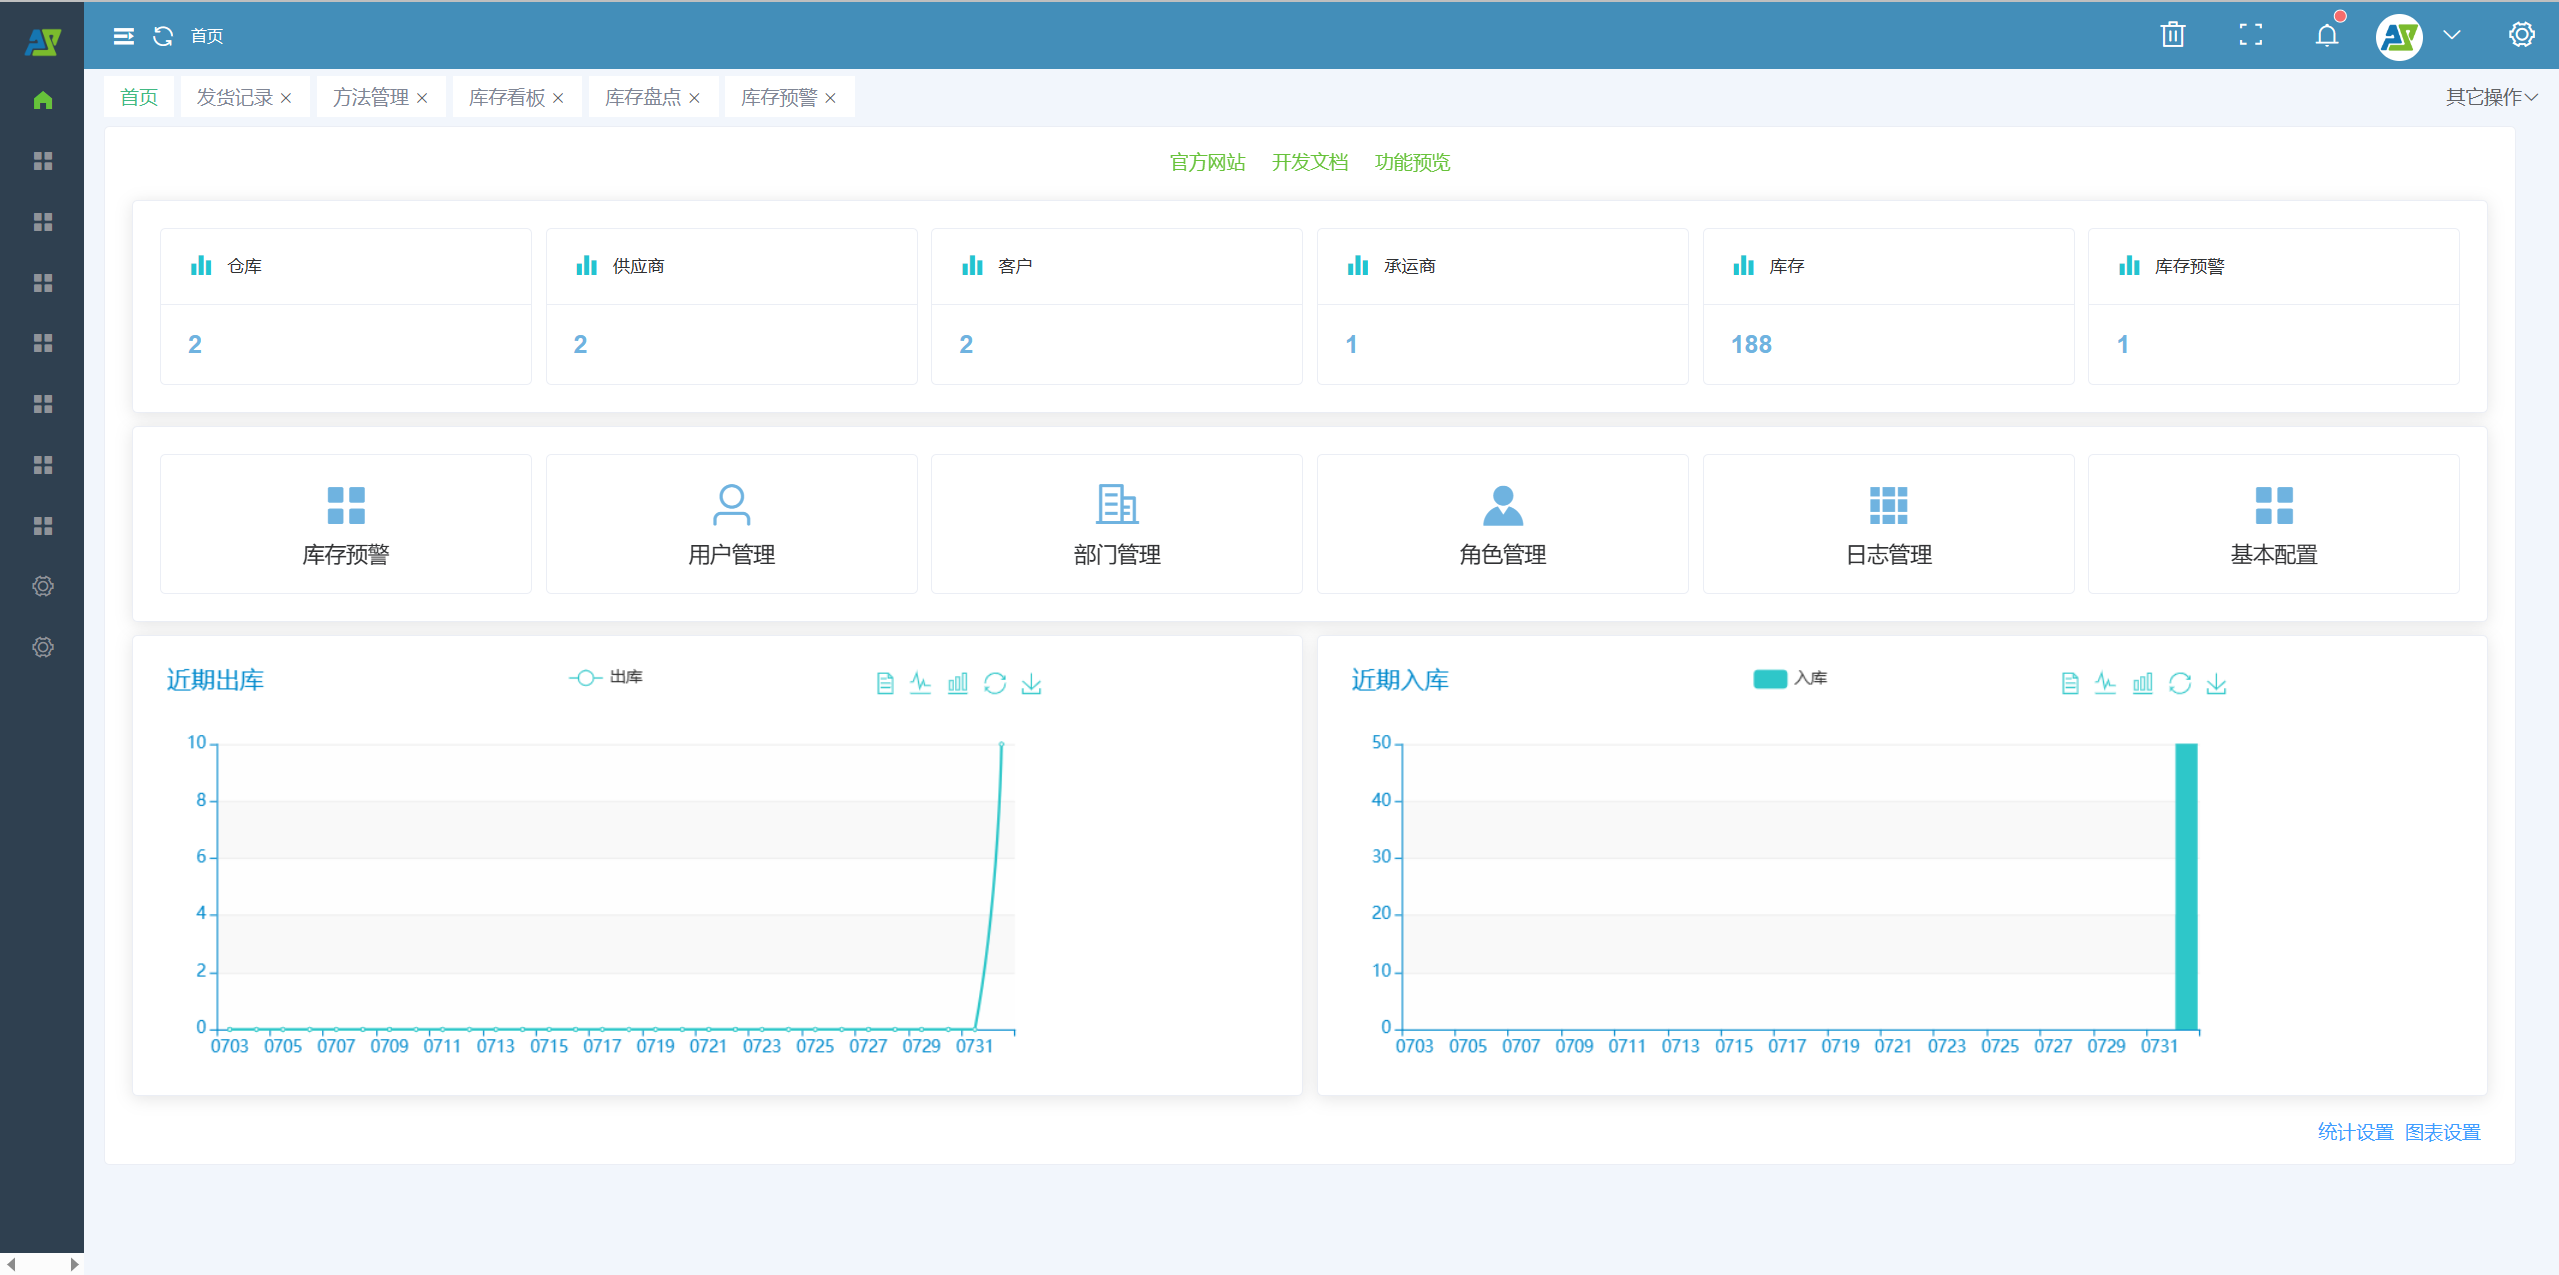2559x1275 pixels.
Task: Open 角色管理 shortcut card
Action: (x=1503, y=524)
